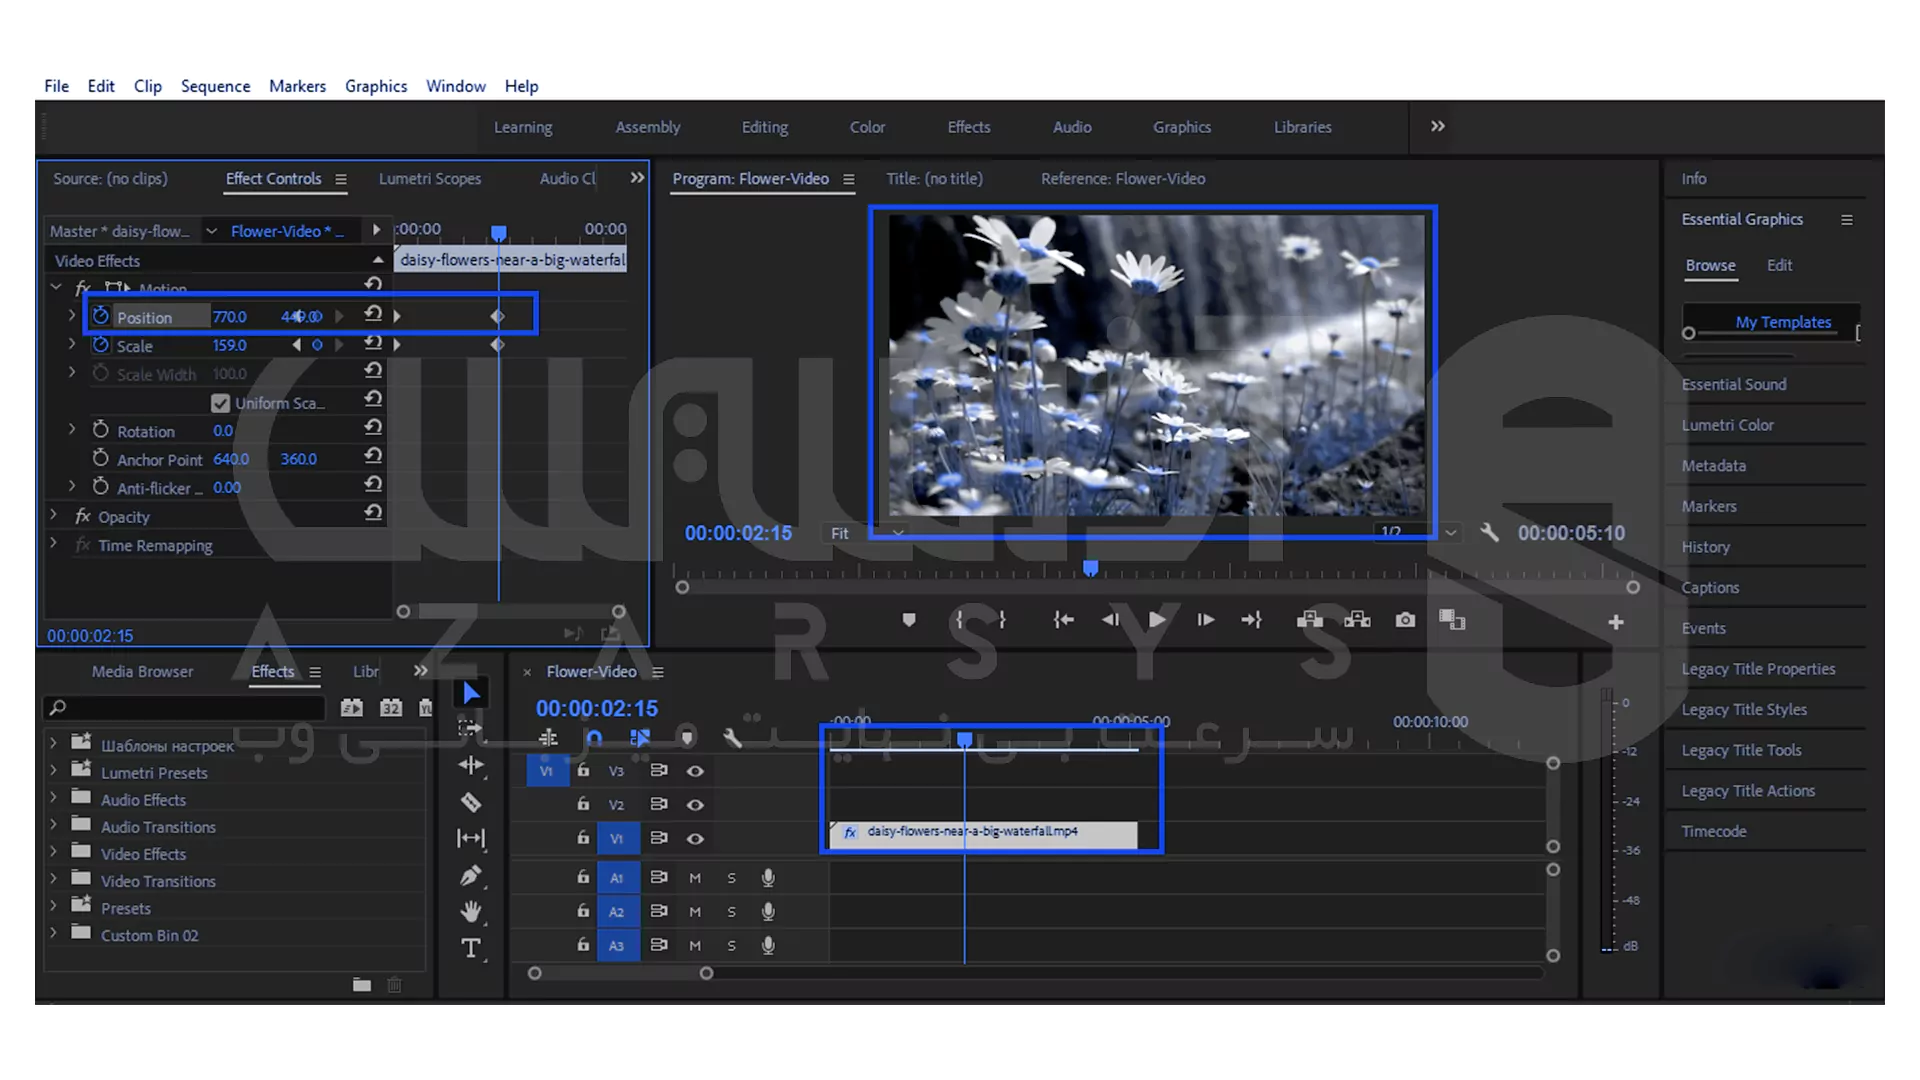Select the Type tool

pos(471,948)
